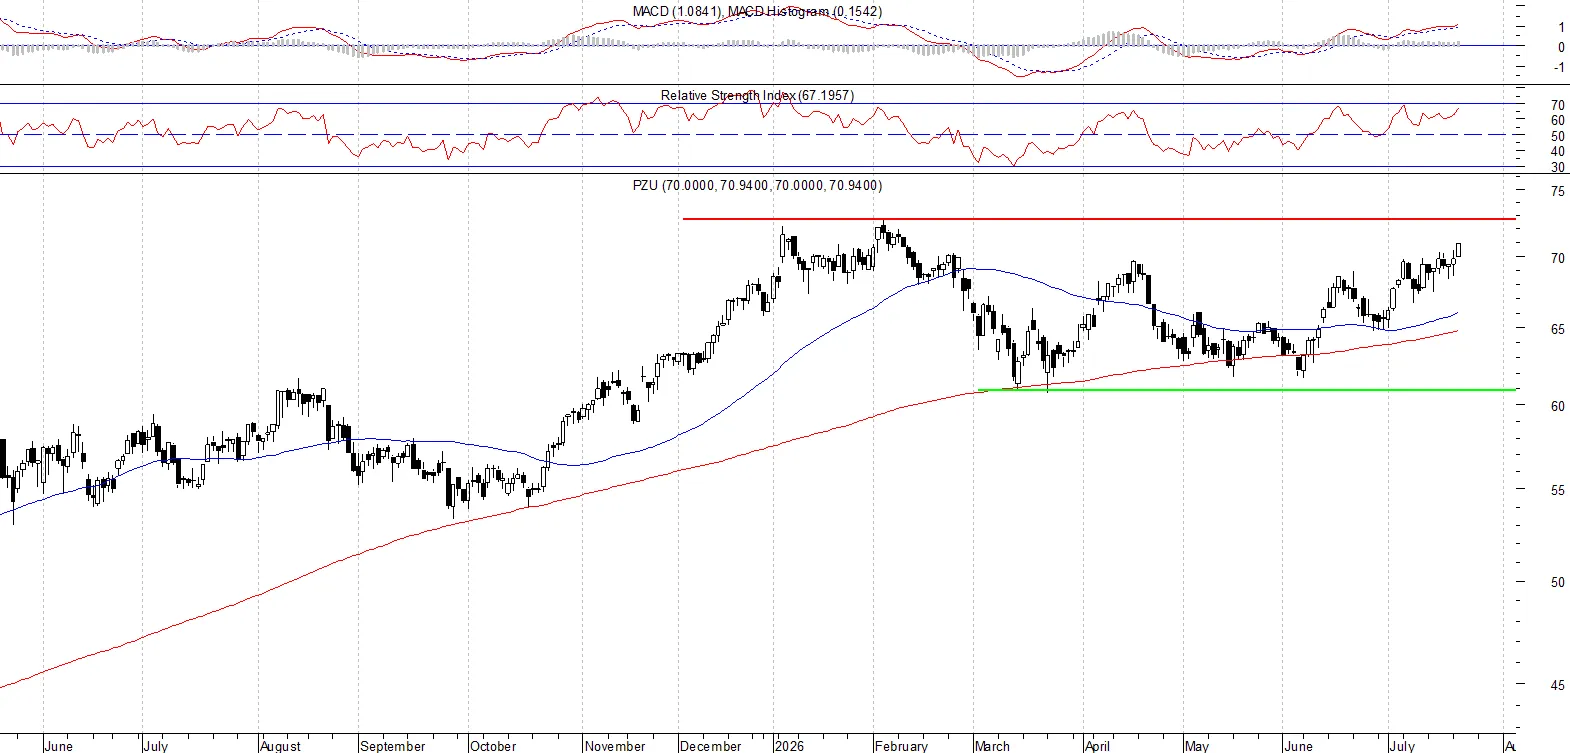Click the October month label
The width and height of the screenshot is (1570, 753).
click(x=493, y=746)
